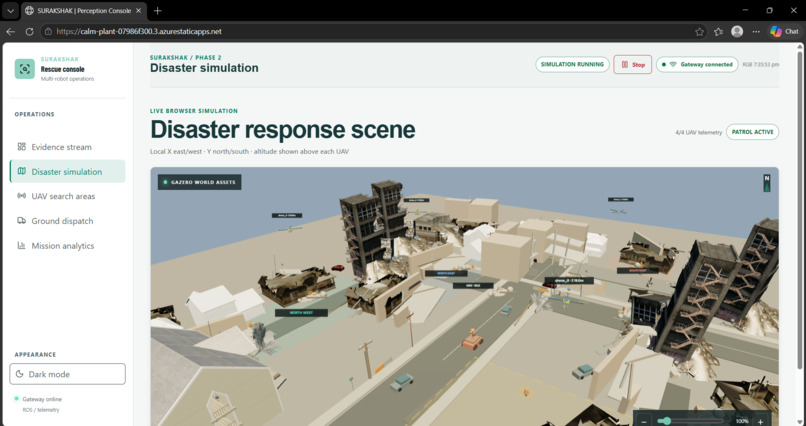Click the NORTH WEST zone label in scene

pyautogui.click(x=301, y=312)
